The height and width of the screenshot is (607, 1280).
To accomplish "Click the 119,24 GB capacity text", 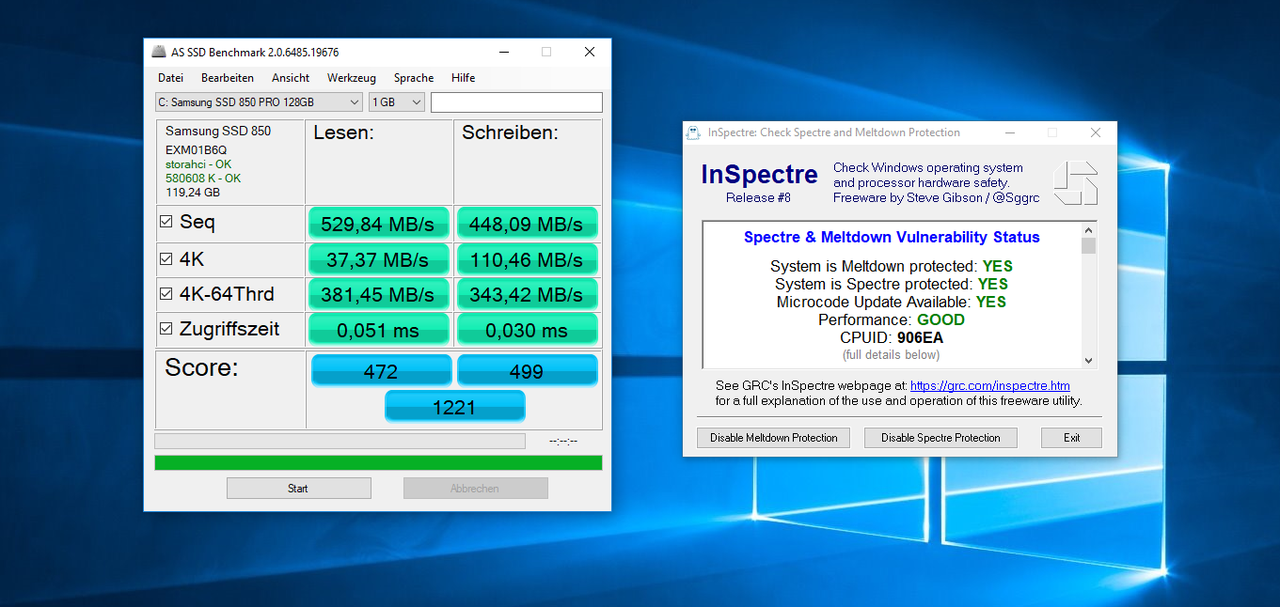I will click(191, 192).
